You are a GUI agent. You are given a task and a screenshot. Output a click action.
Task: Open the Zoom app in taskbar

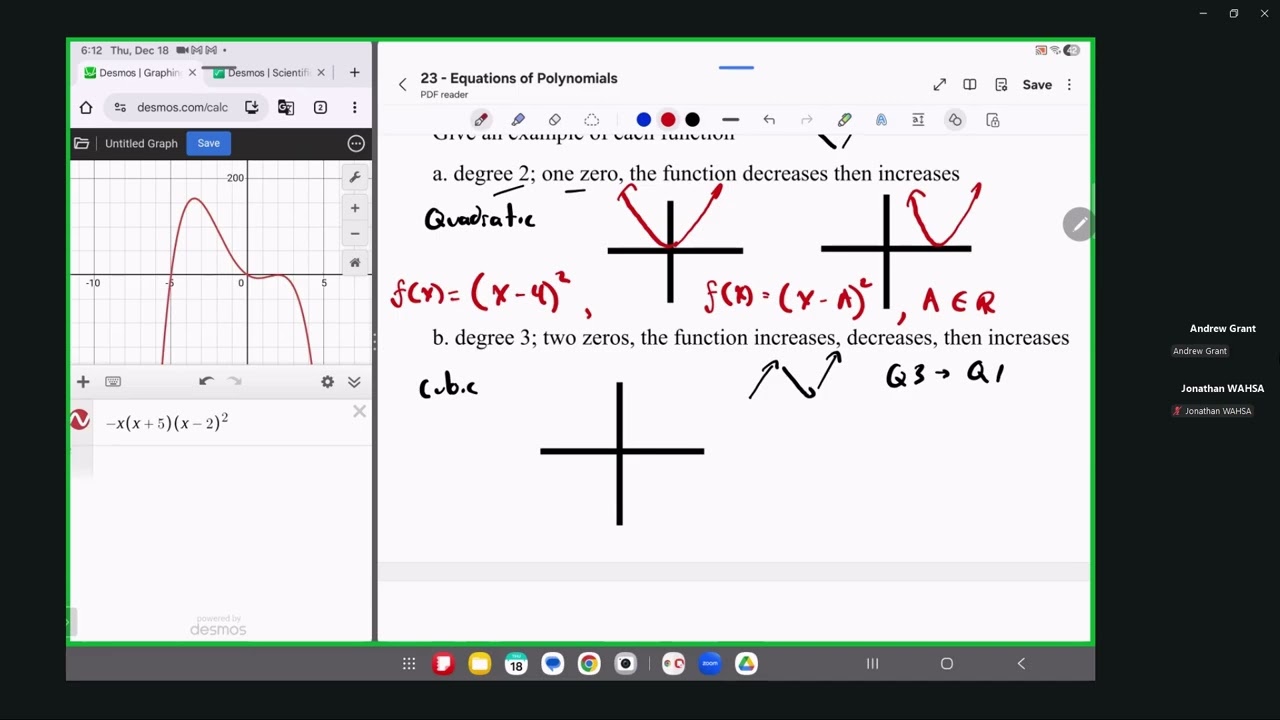[710, 664]
